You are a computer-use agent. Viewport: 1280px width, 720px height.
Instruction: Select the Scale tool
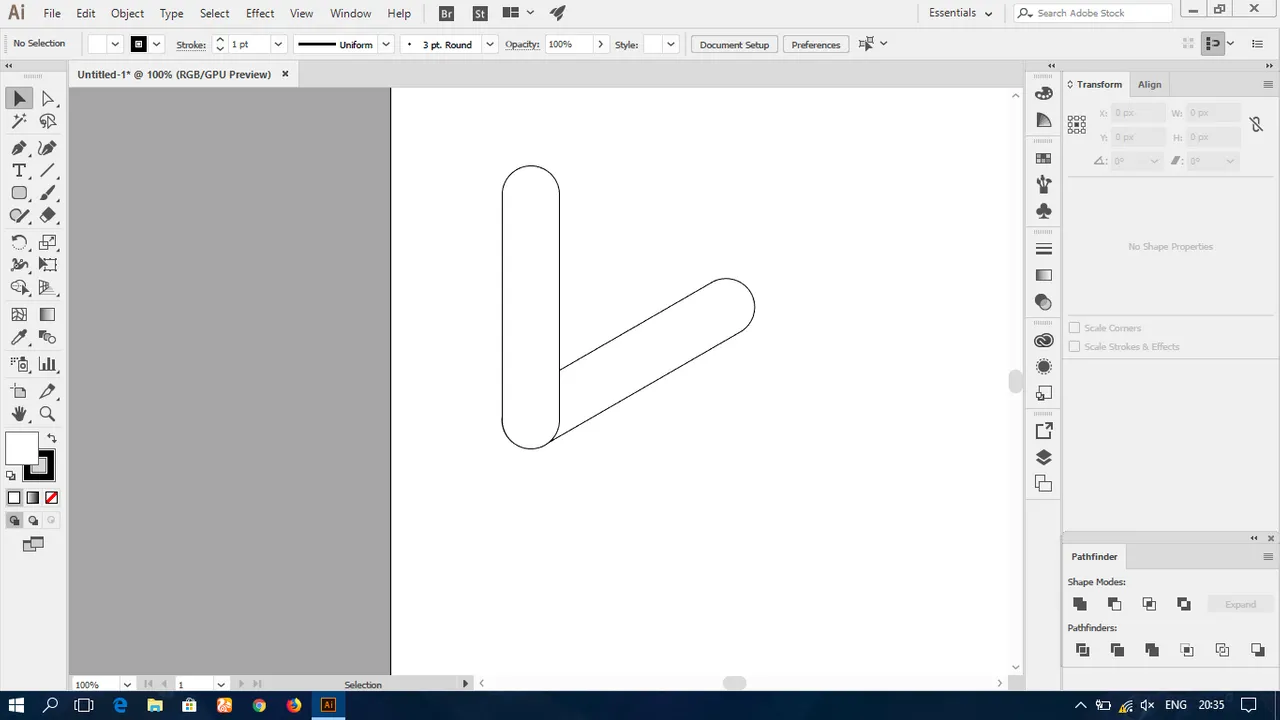48,242
